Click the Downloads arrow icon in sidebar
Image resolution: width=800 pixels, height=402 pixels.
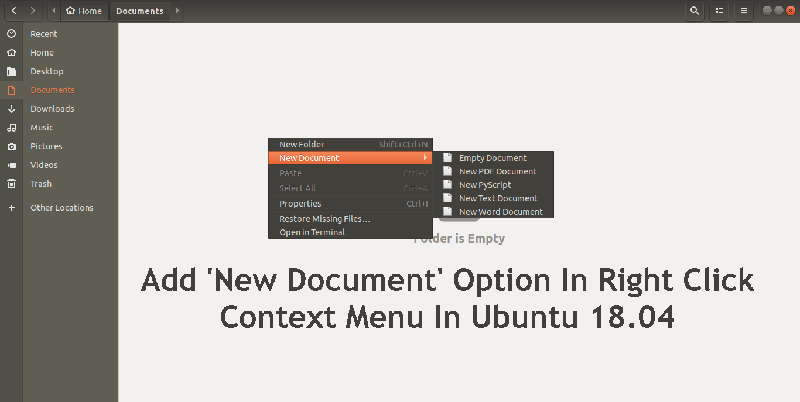(x=11, y=109)
